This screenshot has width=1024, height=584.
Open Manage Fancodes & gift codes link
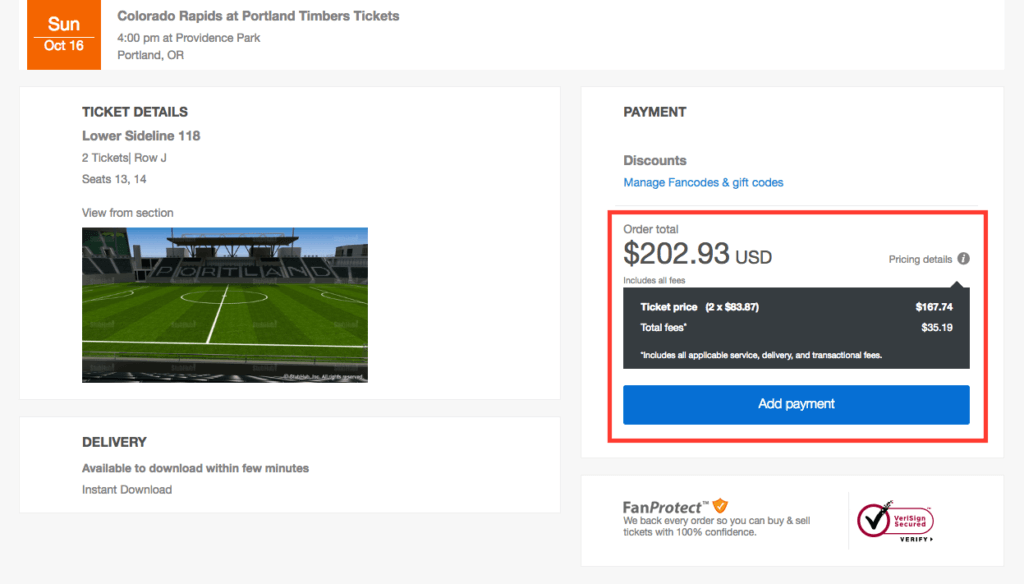pos(703,182)
